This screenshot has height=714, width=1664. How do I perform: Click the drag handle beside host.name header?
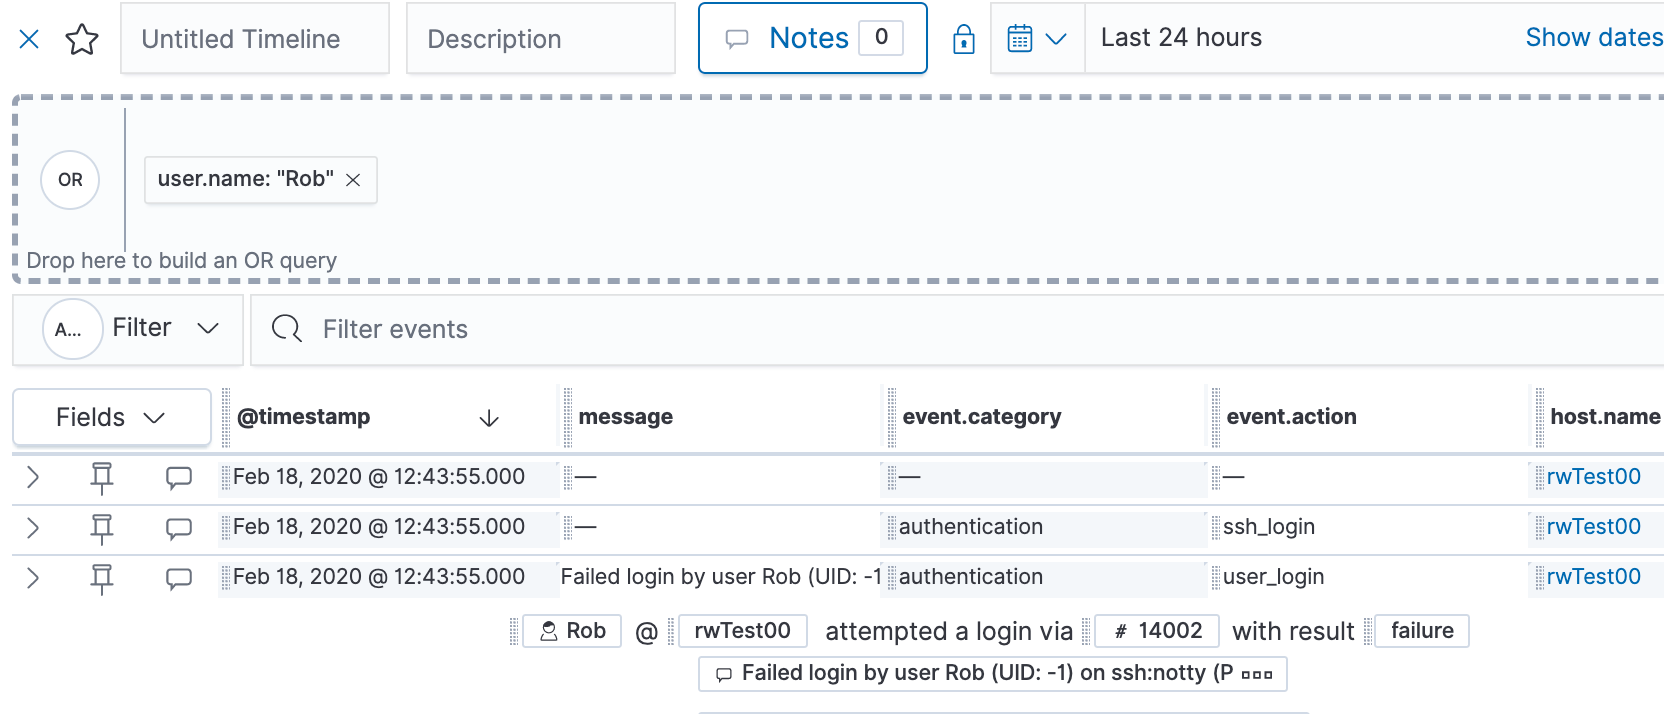point(1539,417)
